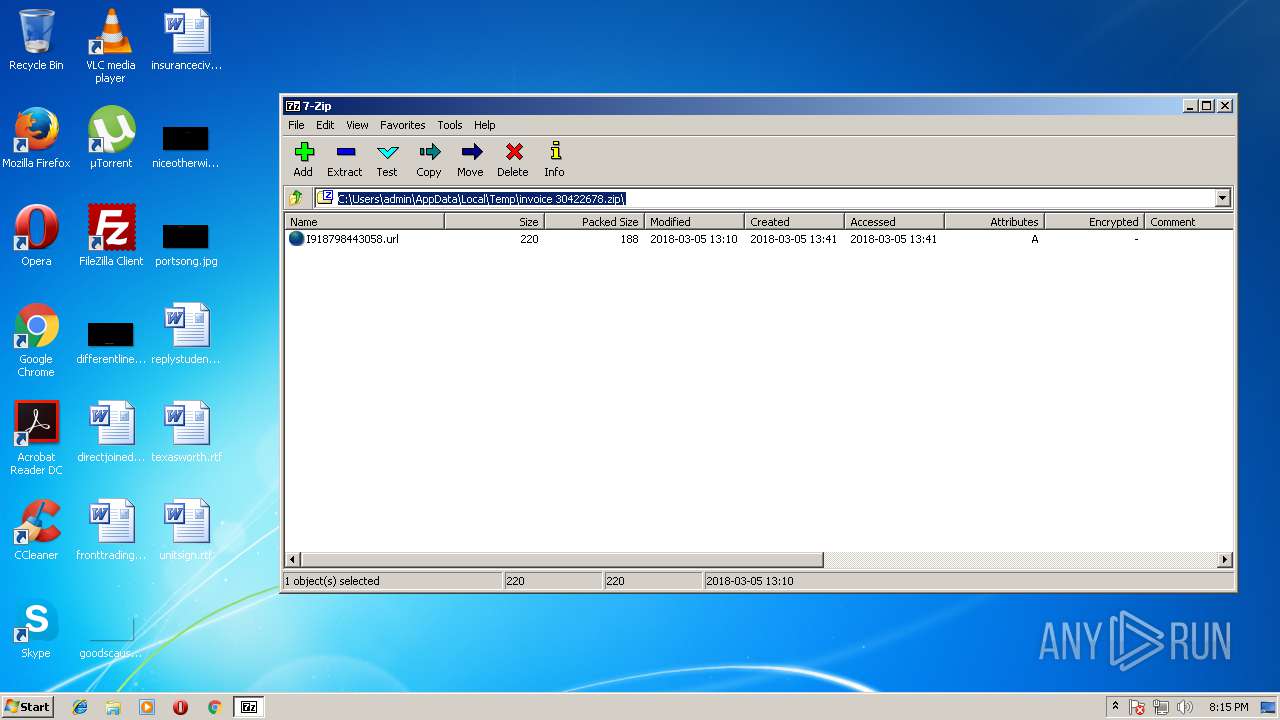Select the goodscaus desktop file
The width and height of the screenshot is (1280, 720).
pos(111,636)
